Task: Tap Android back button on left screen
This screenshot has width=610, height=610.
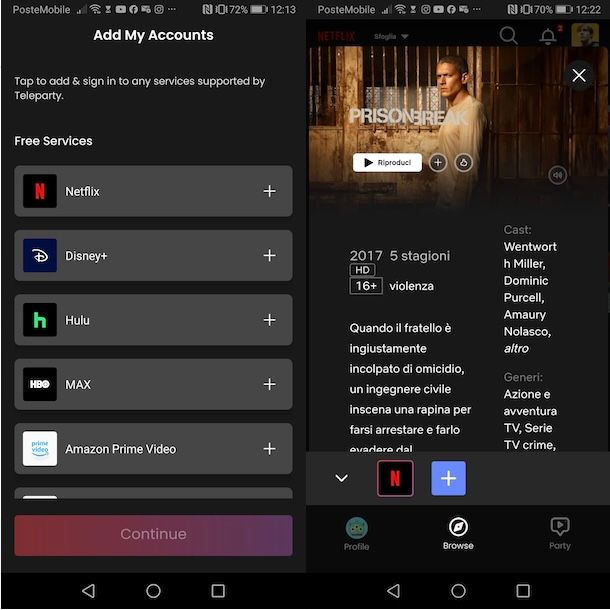Action: click(x=89, y=591)
